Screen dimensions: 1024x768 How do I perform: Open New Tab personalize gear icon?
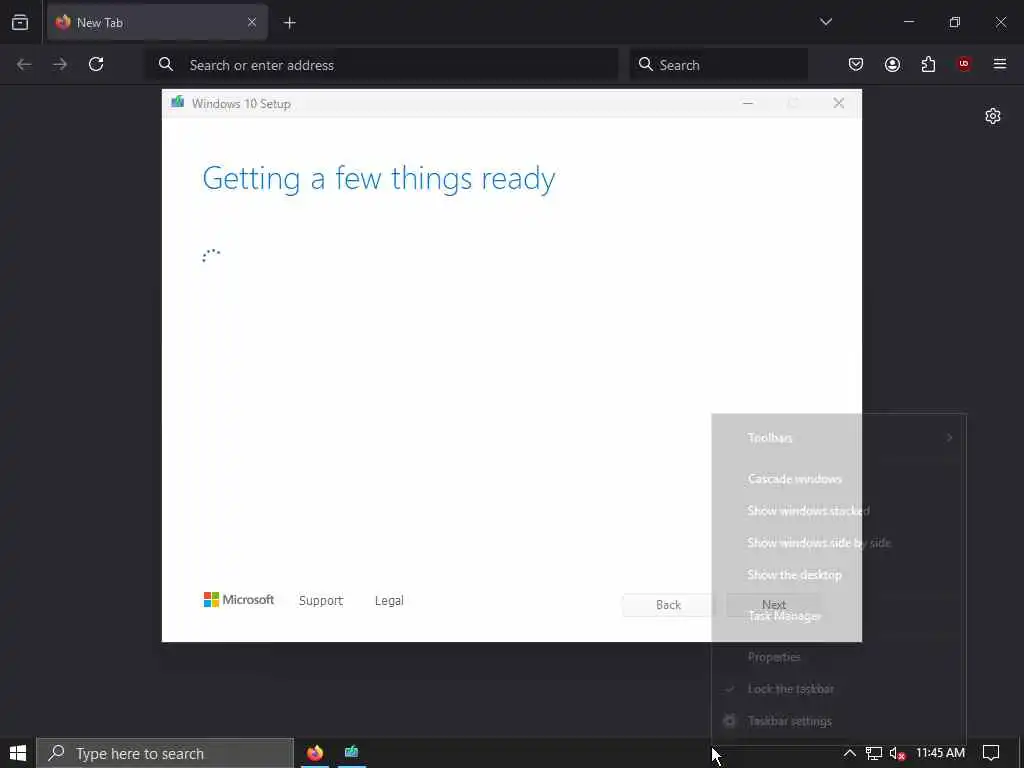coord(993,116)
